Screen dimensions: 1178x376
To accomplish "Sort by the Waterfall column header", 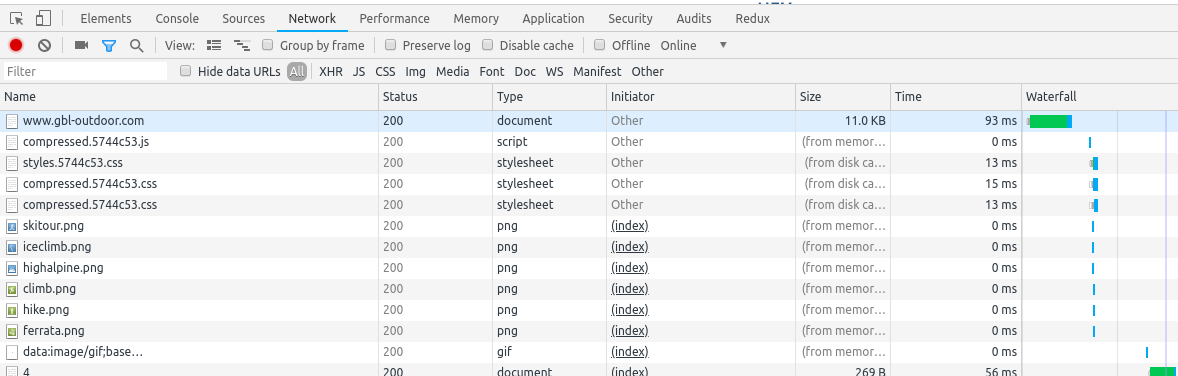I will 1100,97.
